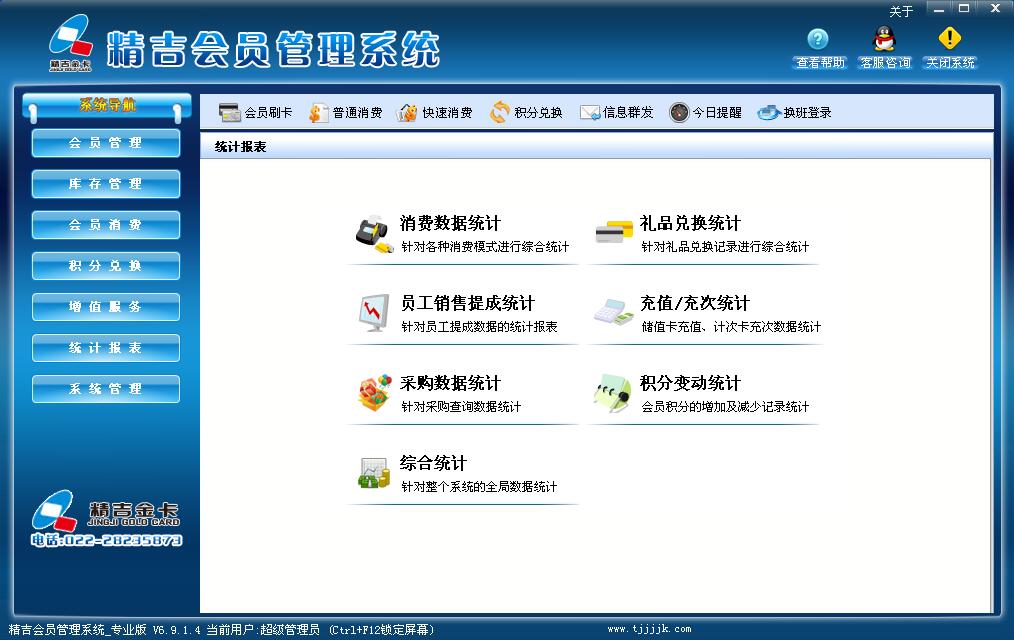This screenshot has height=640, width=1014.
Task: Click 关于 in the title bar
Action: click(901, 12)
